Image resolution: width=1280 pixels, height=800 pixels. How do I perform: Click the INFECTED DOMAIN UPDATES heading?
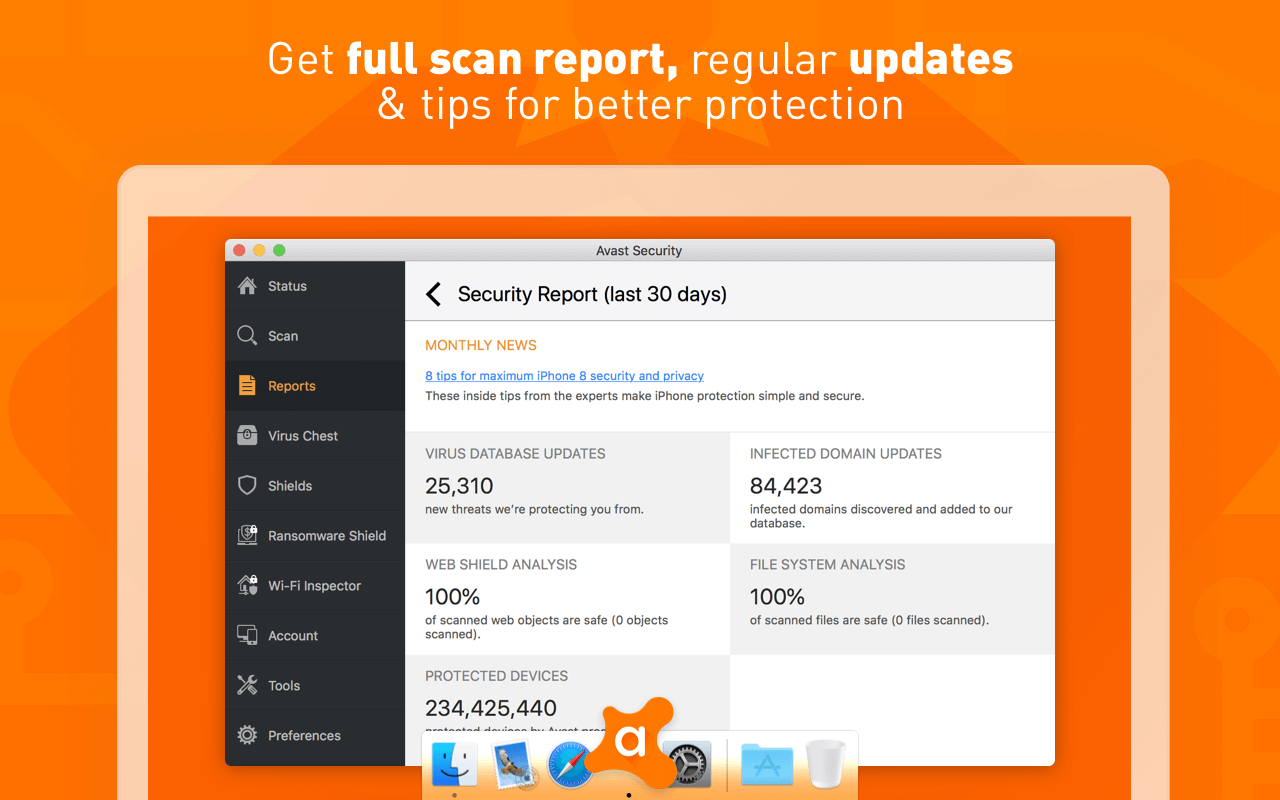846,453
